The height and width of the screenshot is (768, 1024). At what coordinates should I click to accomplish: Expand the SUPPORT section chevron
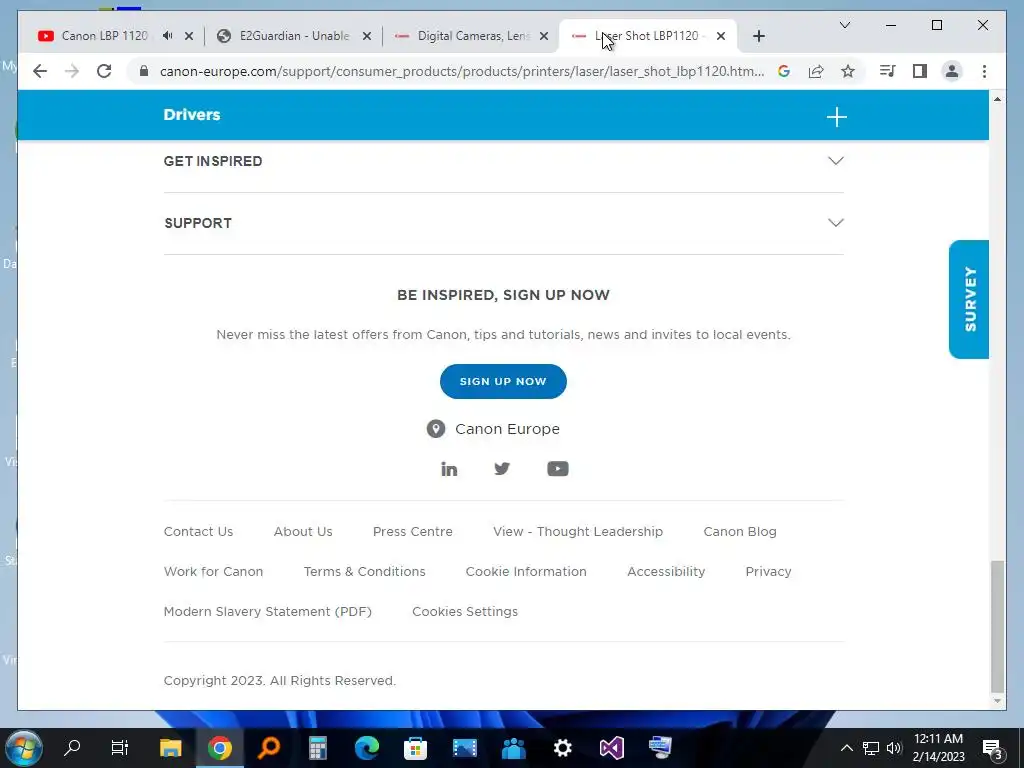click(x=836, y=223)
